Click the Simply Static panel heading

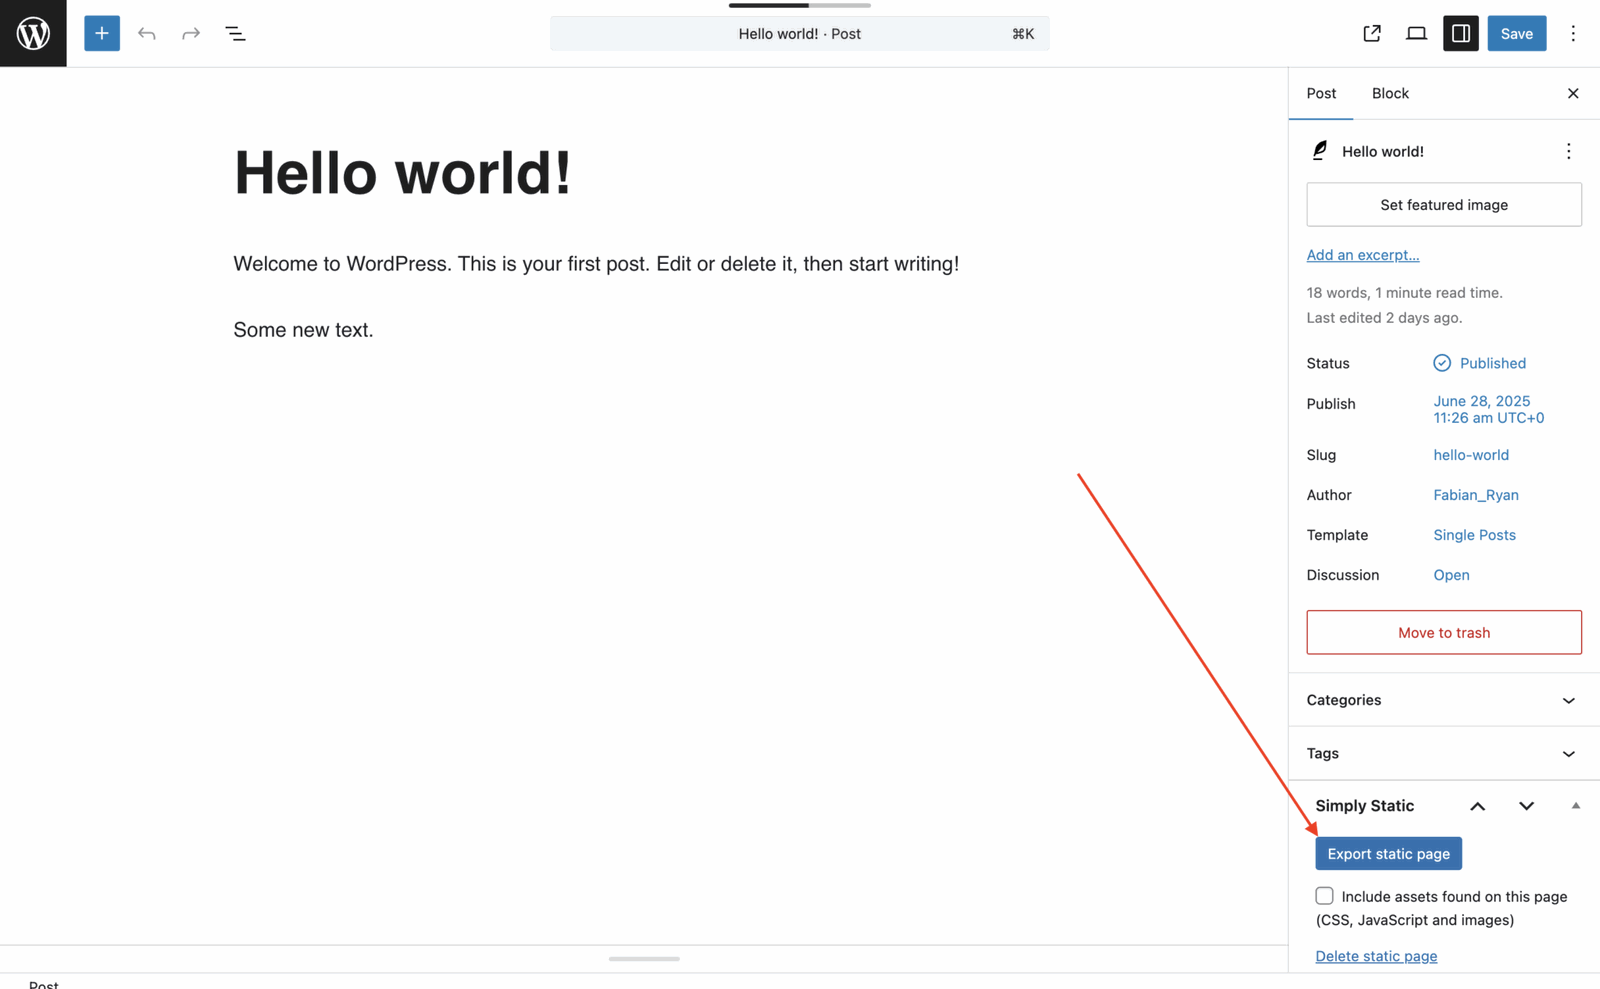1364,806
